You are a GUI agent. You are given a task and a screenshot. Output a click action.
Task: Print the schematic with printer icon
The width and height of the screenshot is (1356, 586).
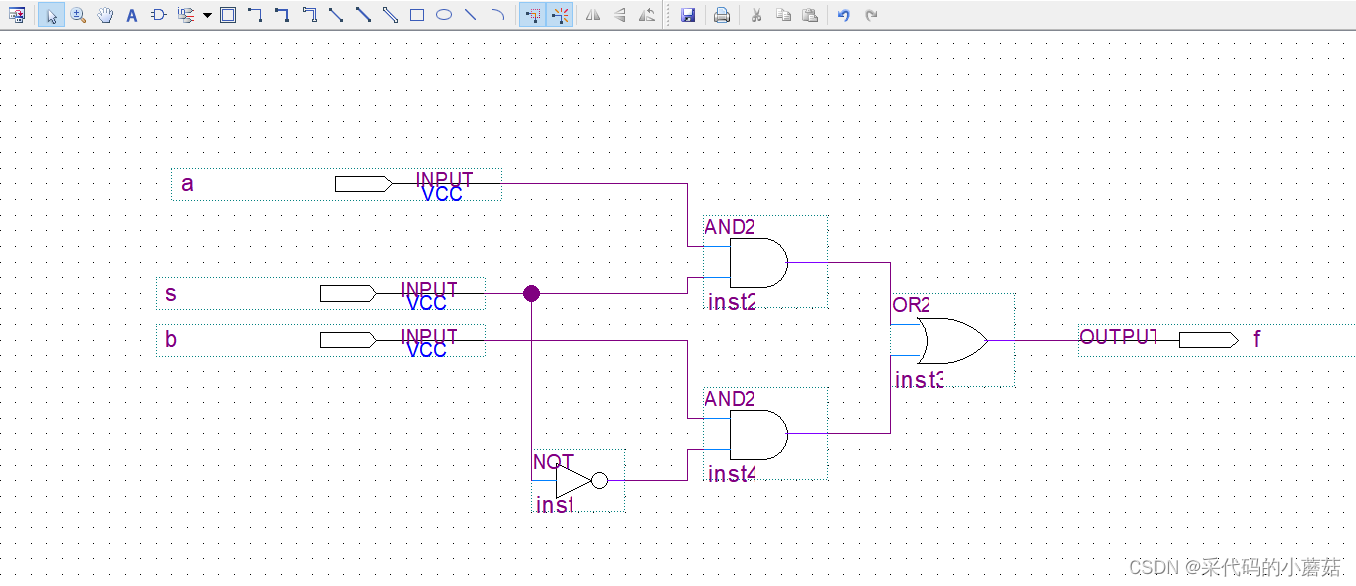pos(722,15)
